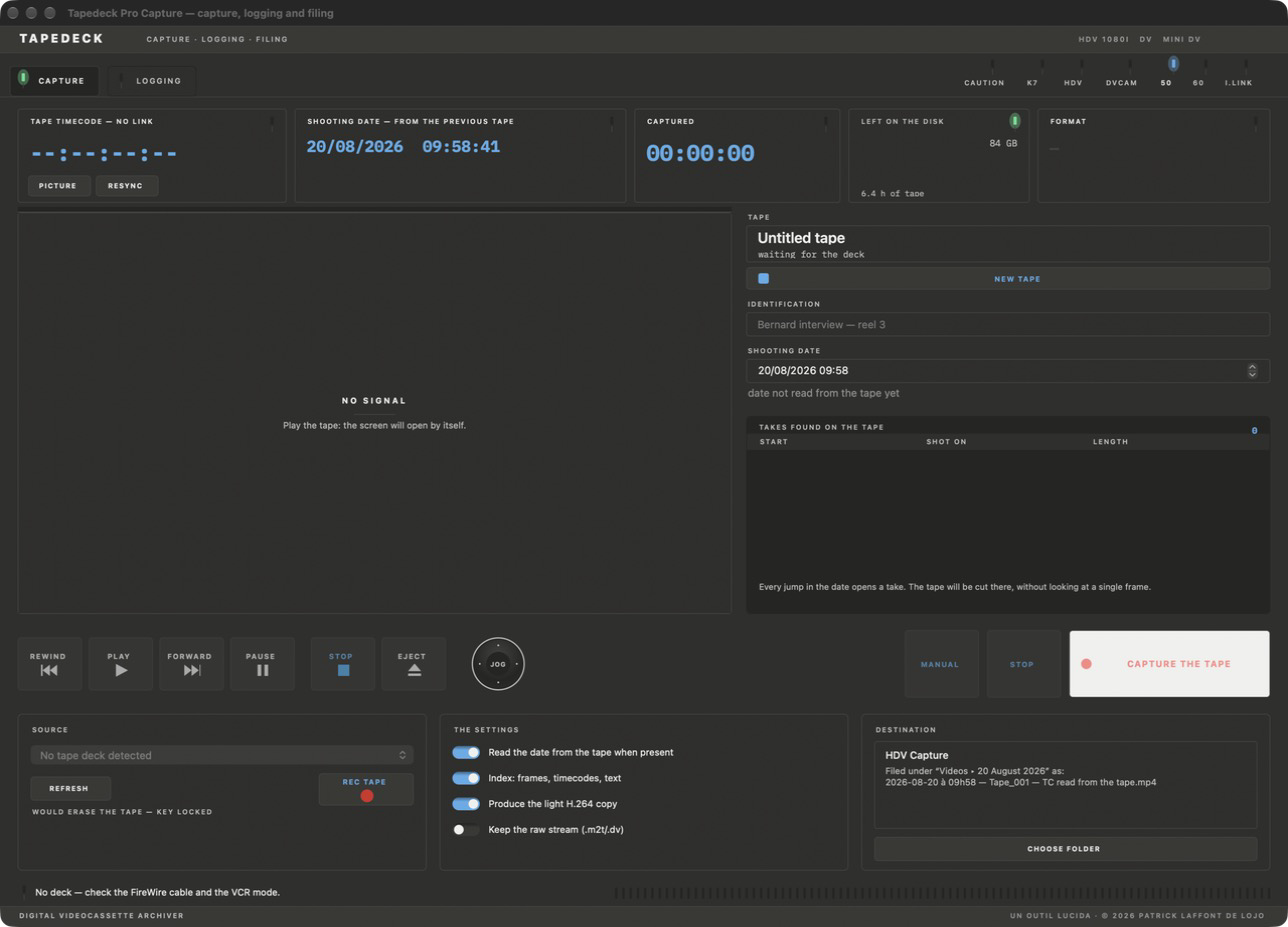The height and width of the screenshot is (927, 1288).
Task: Click the Untitled tape name
Action: (x=801, y=238)
